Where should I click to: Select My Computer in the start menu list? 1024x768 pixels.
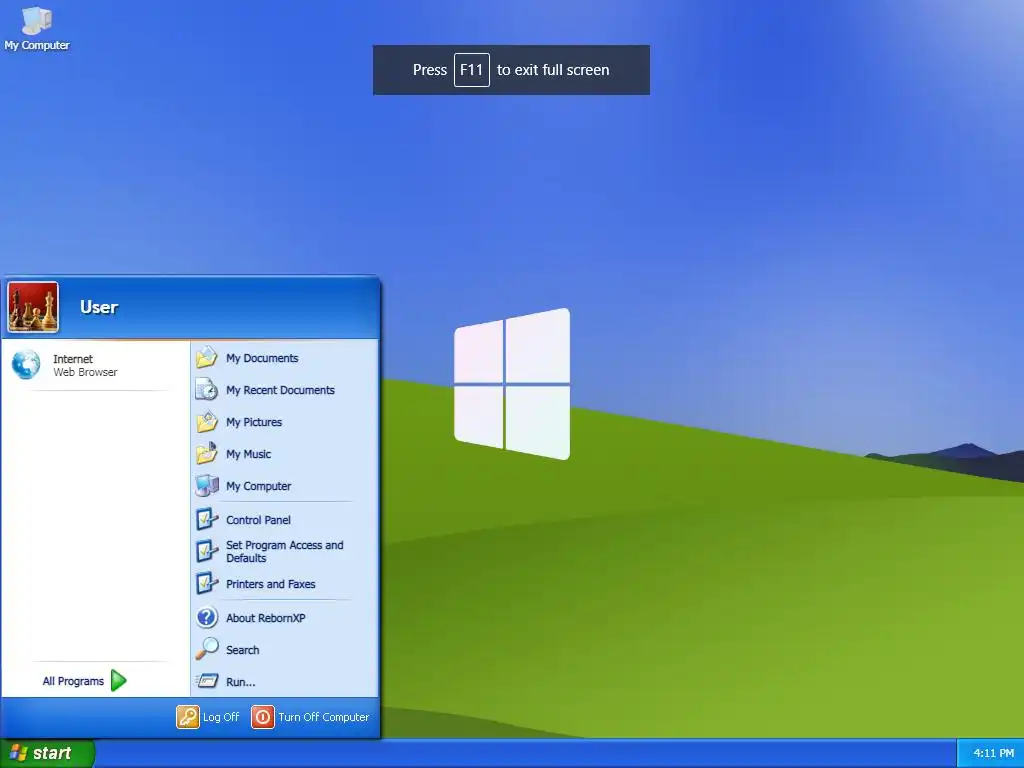tap(285, 486)
